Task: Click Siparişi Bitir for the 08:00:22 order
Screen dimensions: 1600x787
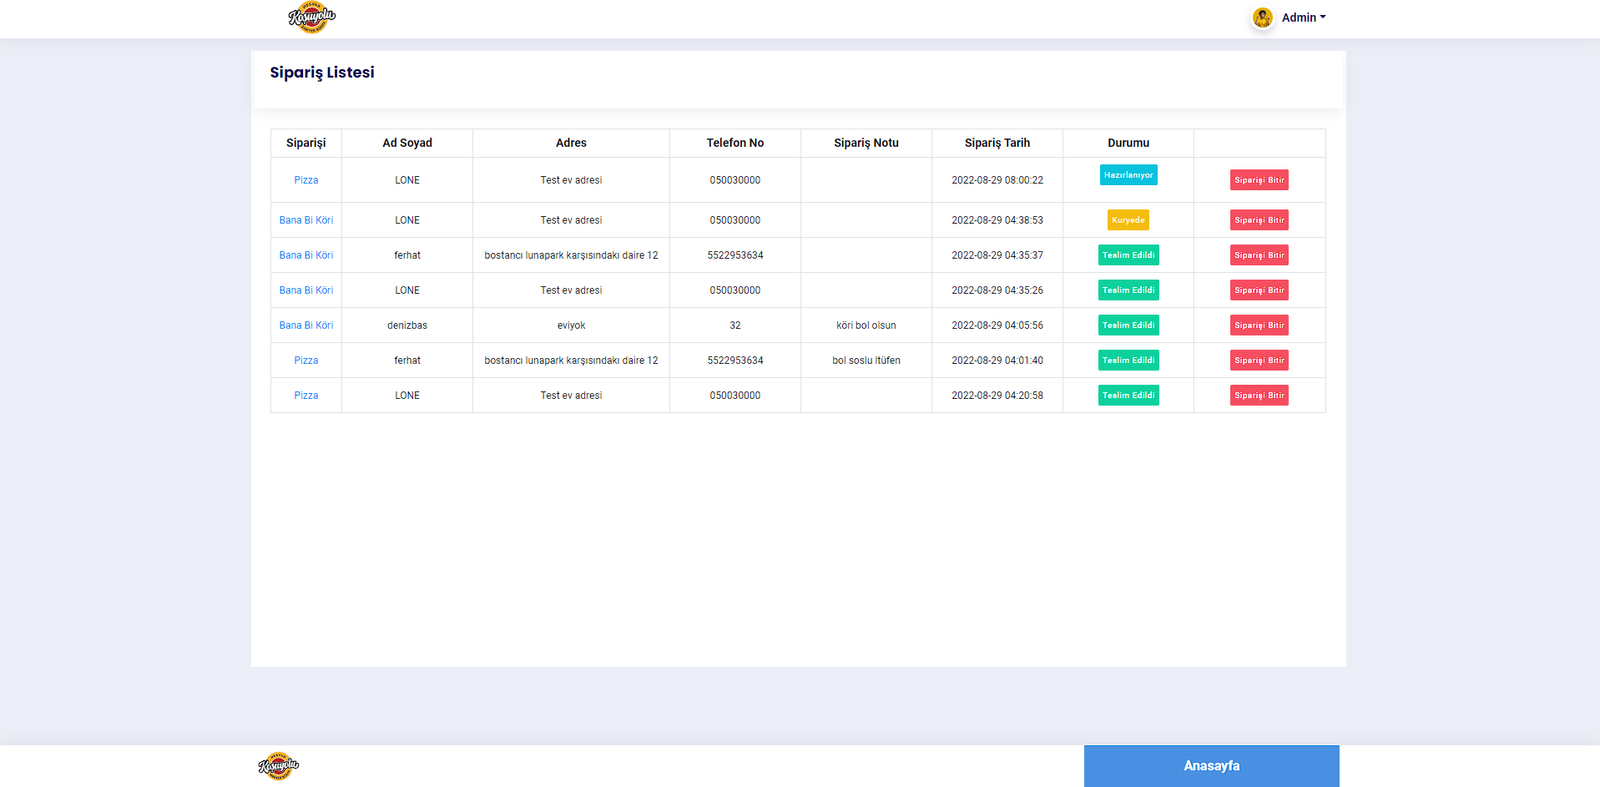Action: click(x=1259, y=180)
